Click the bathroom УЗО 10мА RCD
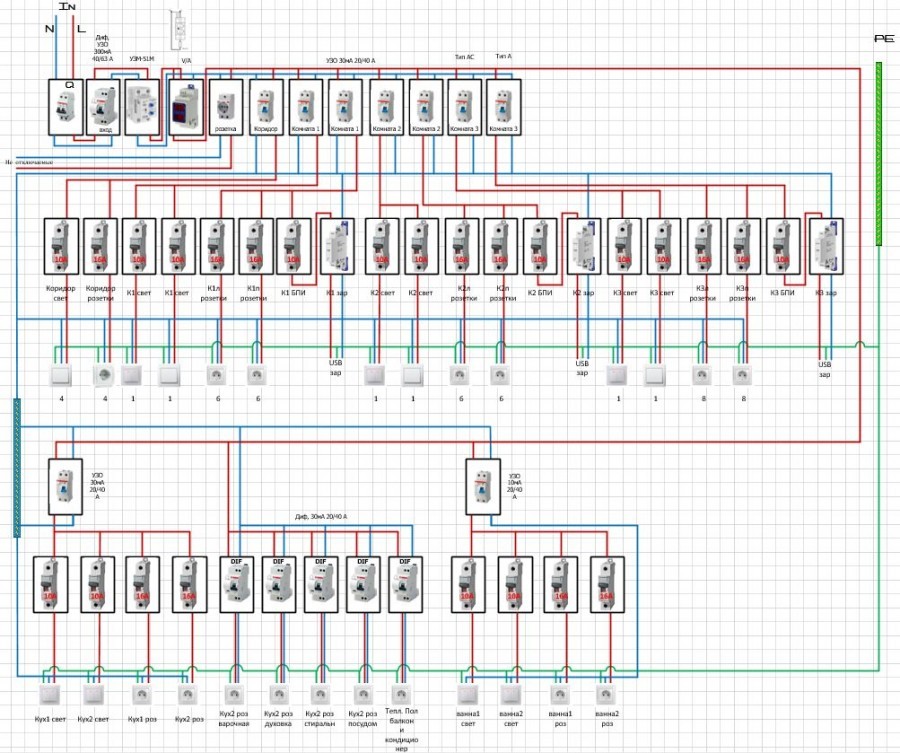The height and width of the screenshot is (753, 900). point(484,485)
